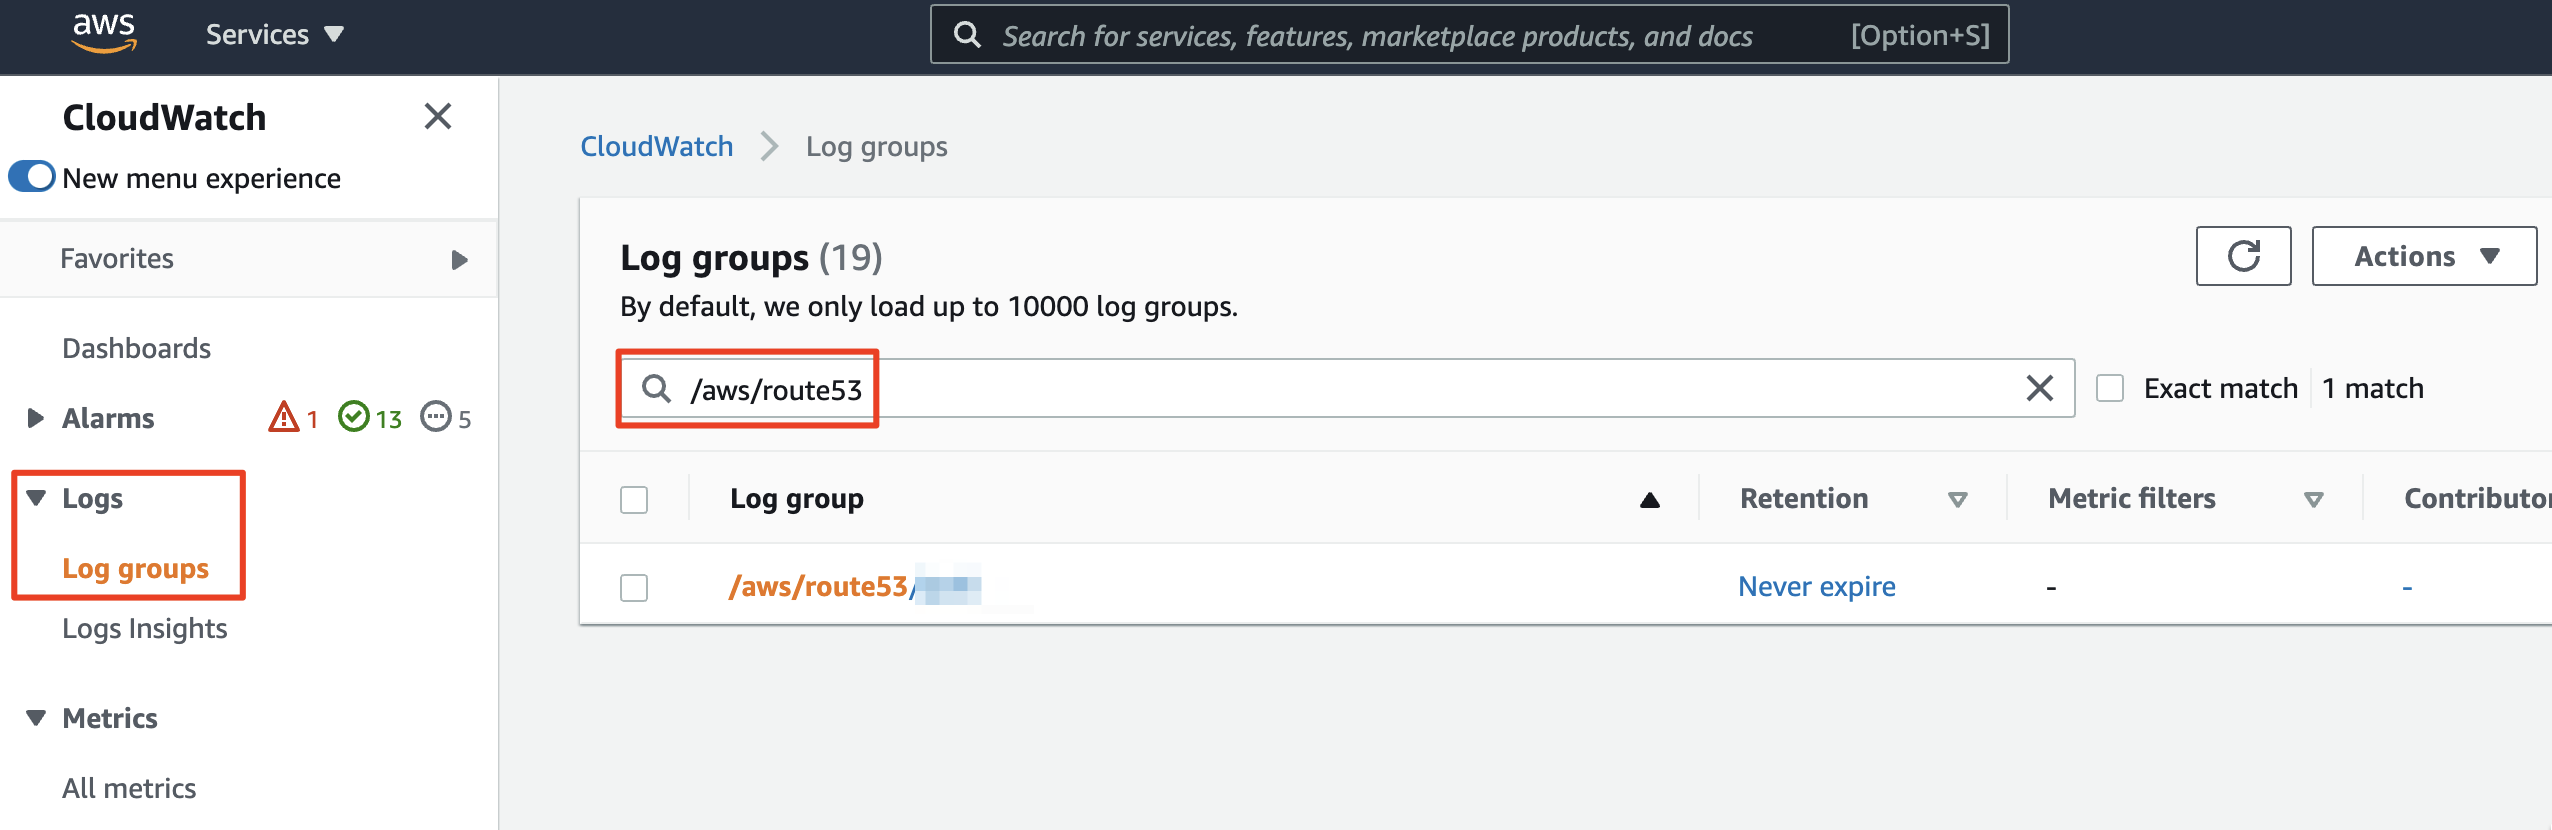Select the /aws/route53 log group checkbox

(634, 587)
